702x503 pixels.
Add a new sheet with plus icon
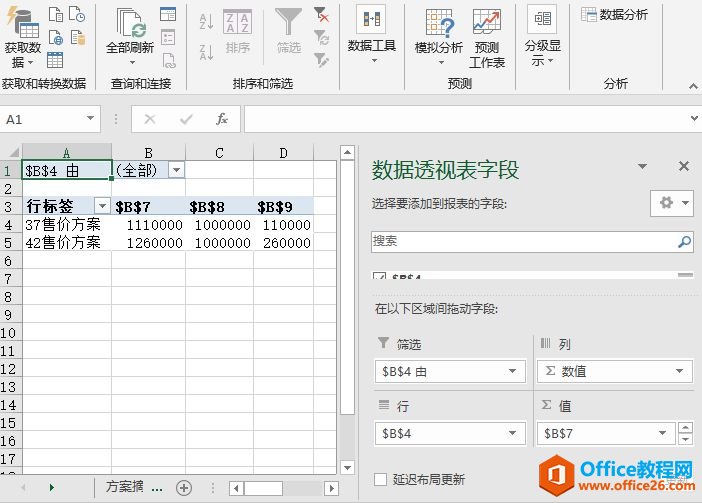point(184,488)
